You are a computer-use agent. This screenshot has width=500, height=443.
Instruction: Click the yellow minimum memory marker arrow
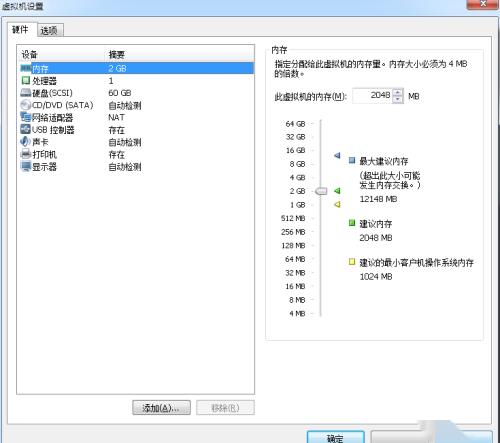[337, 204]
